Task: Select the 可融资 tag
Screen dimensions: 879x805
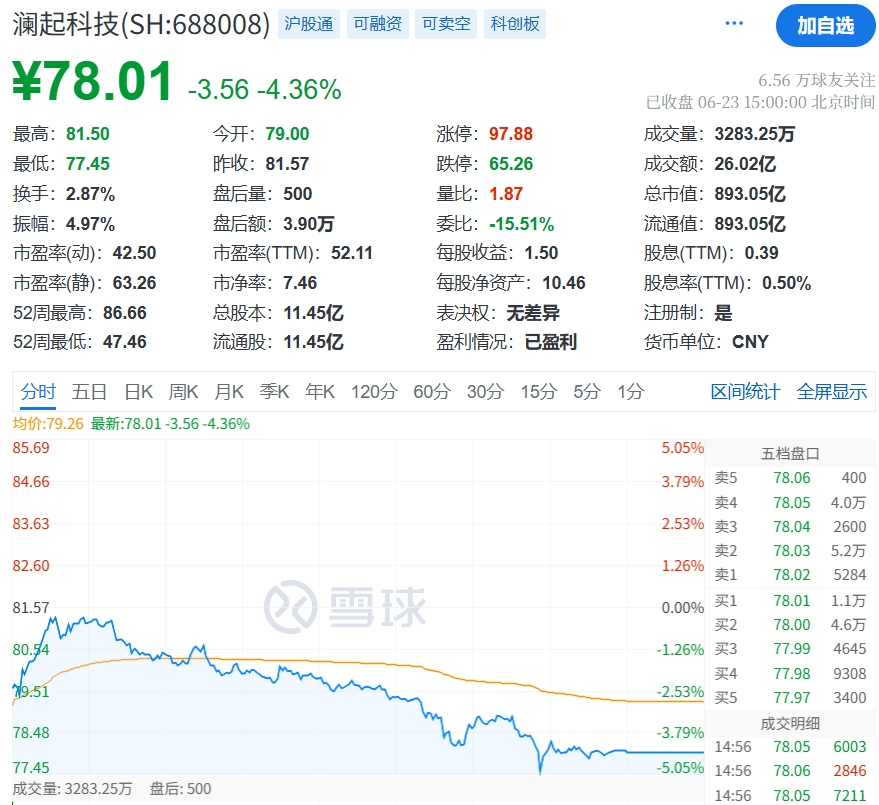Action: click(377, 24)
